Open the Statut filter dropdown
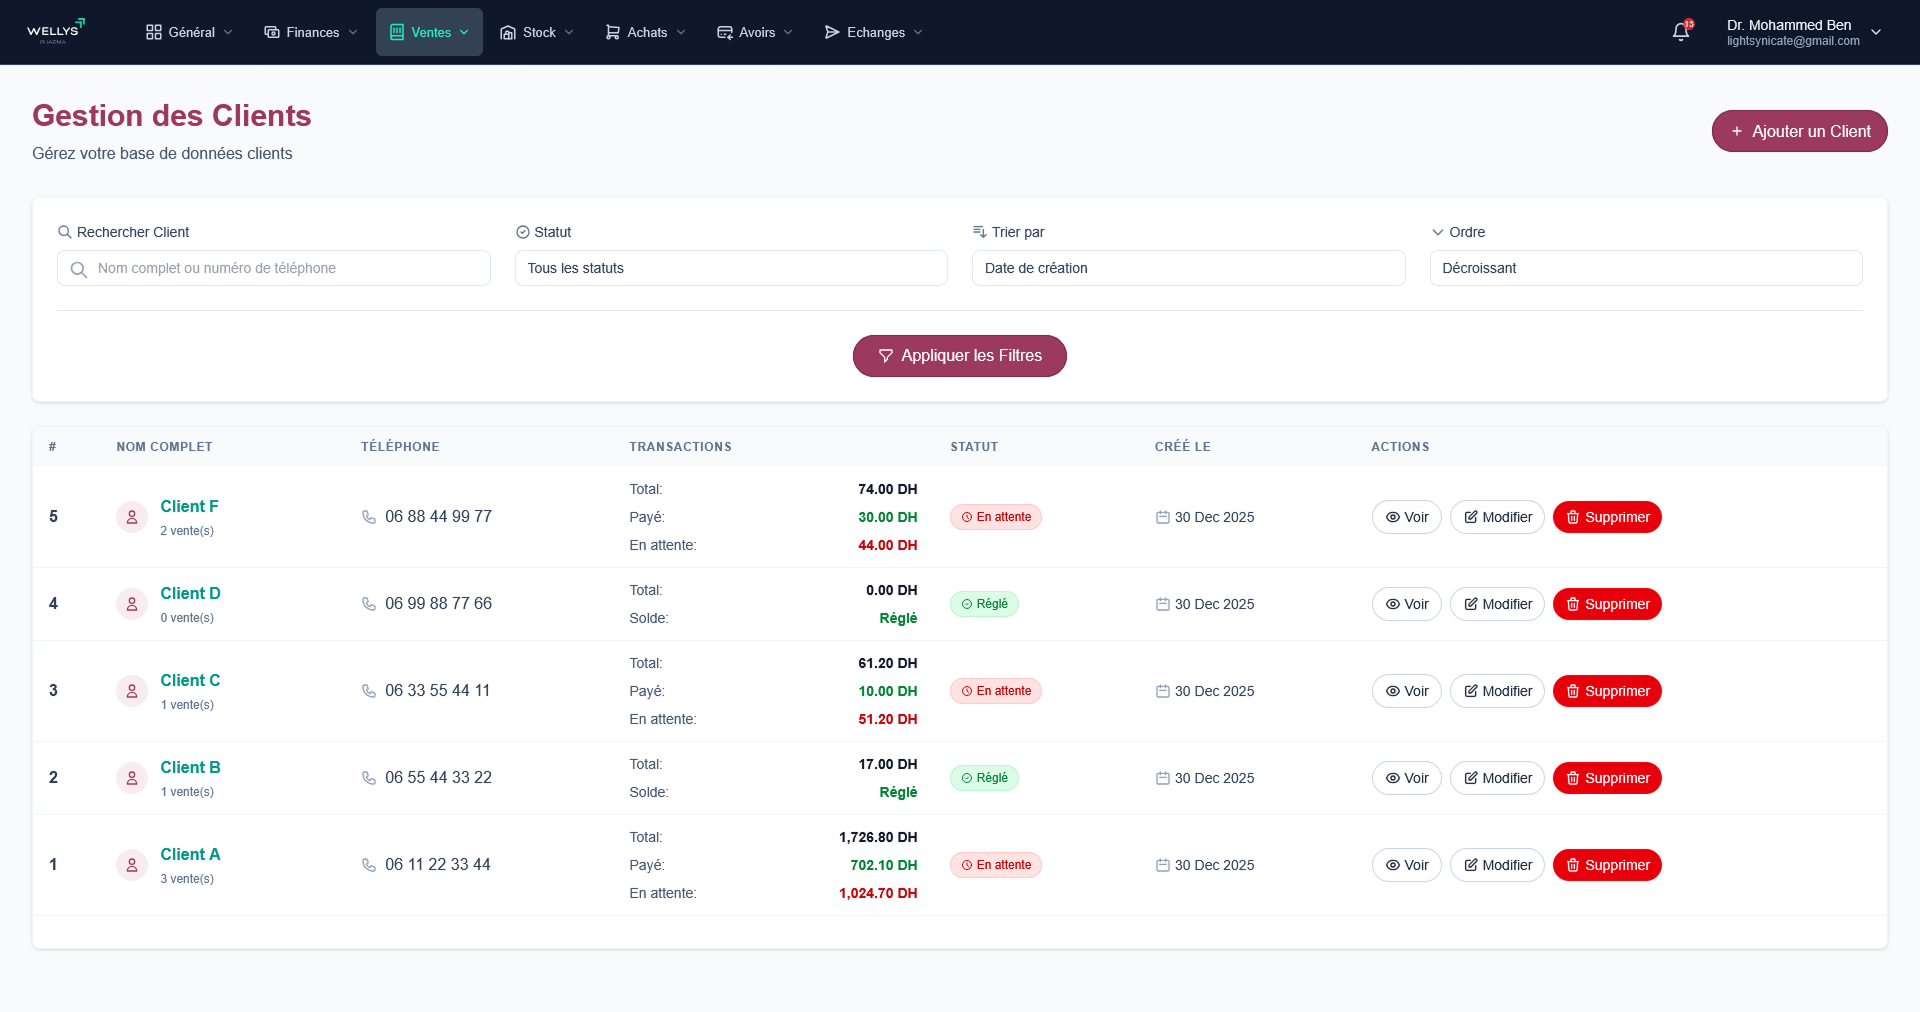 coord(730,268)
